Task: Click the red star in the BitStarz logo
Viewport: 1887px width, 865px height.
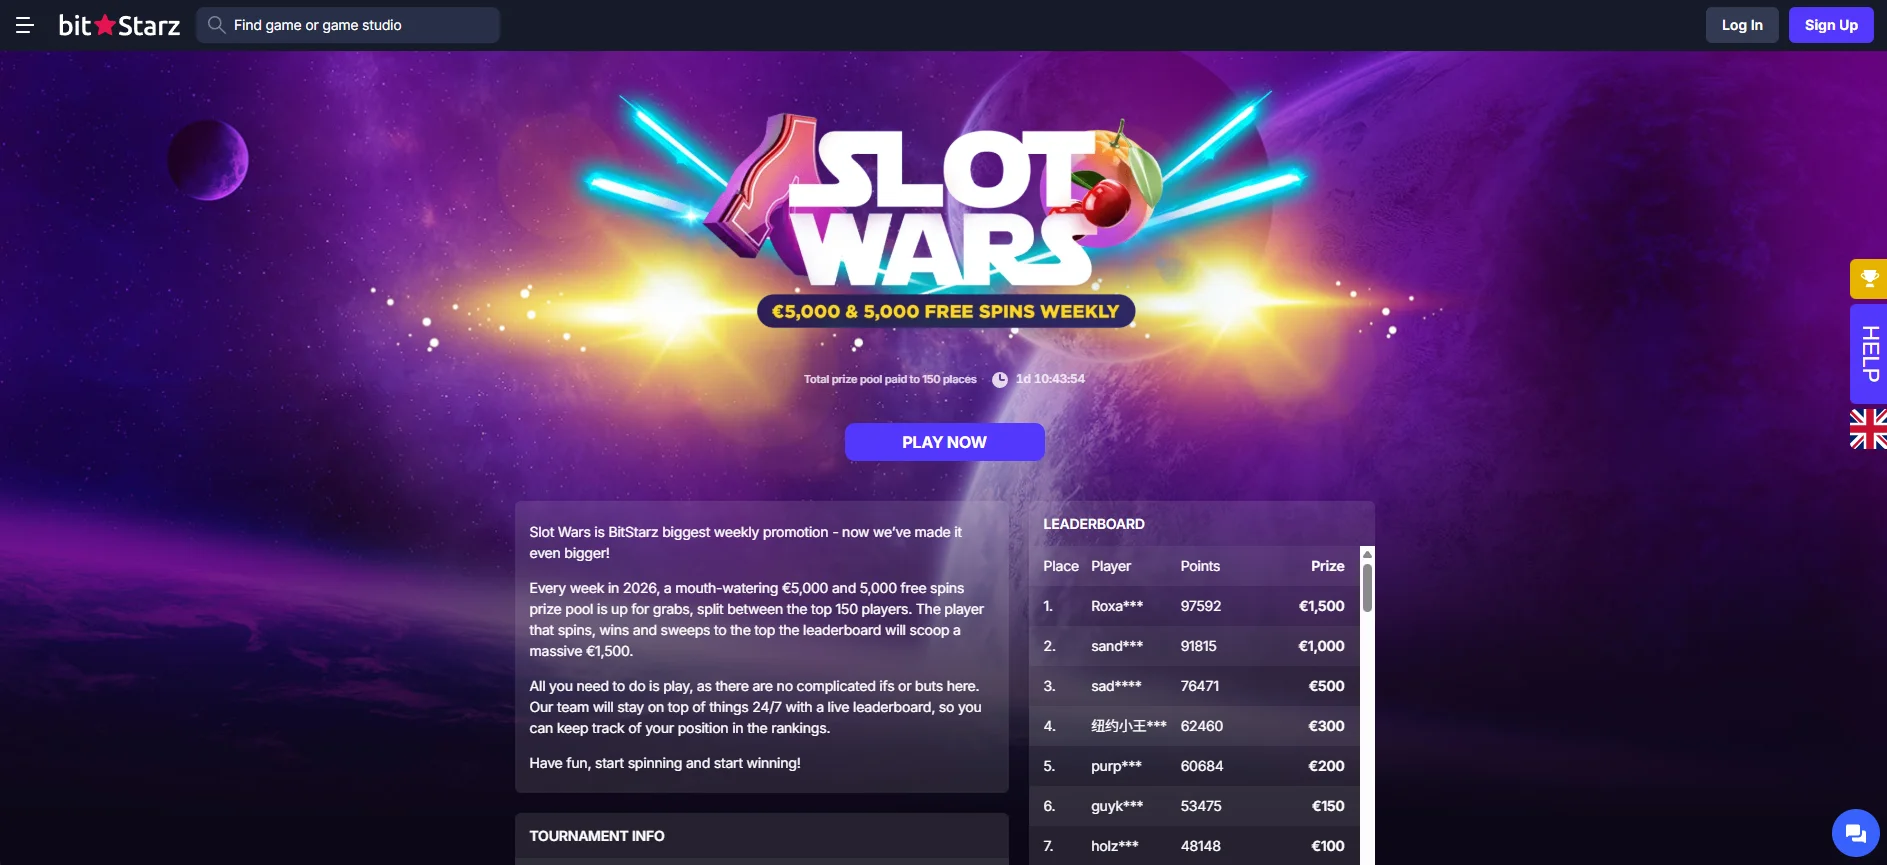Action: pyautogui.click(x=103, y=24)
